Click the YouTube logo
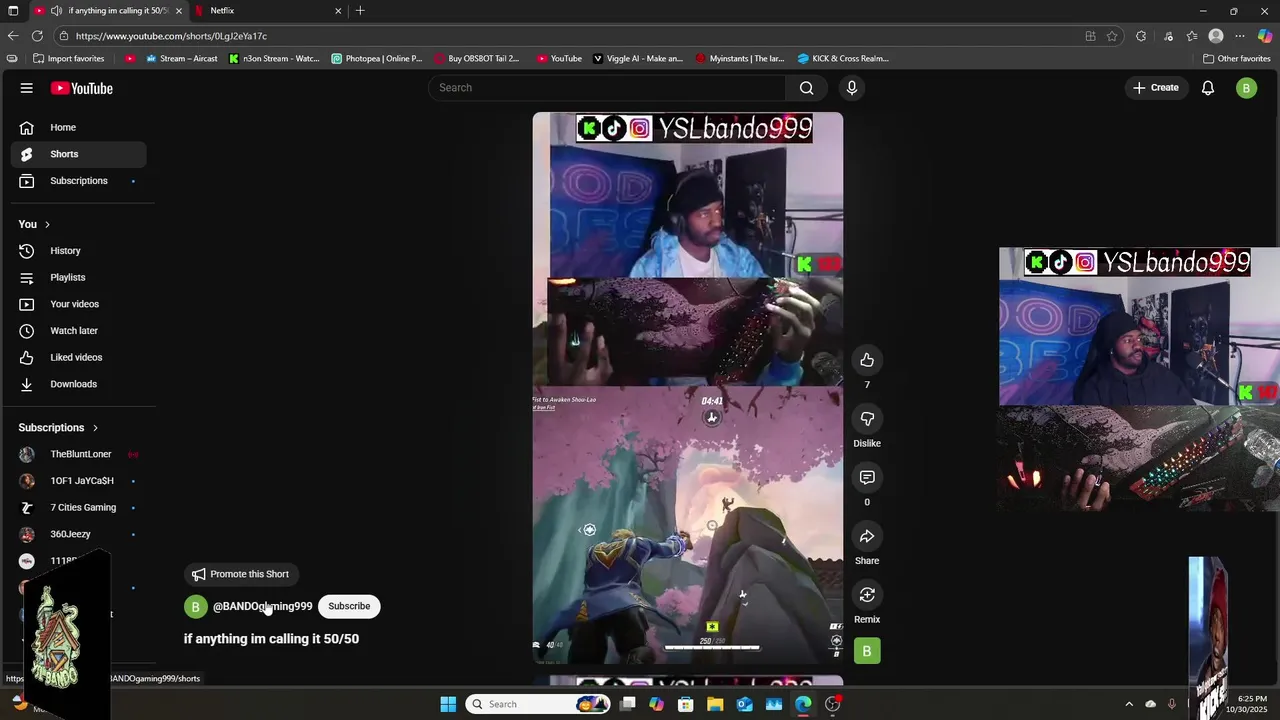 (82, 88)
